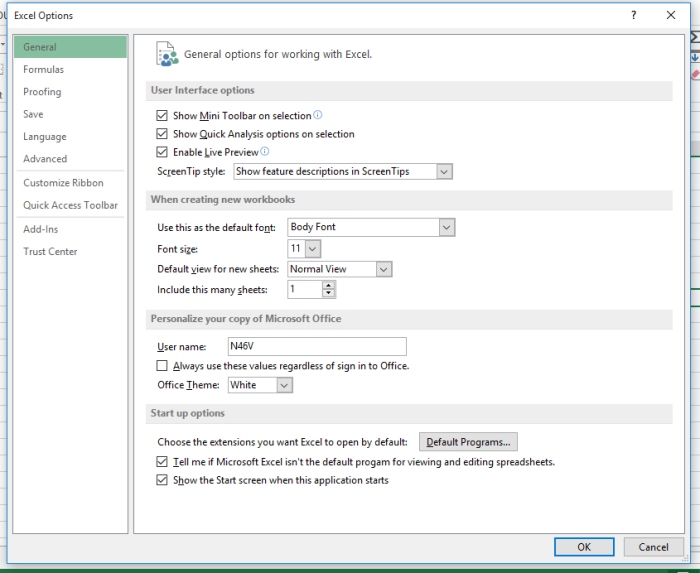Screen dimensions: 700x573
Task: Expand the default font Body Font dropdown
Action: (x=446, y=228)
